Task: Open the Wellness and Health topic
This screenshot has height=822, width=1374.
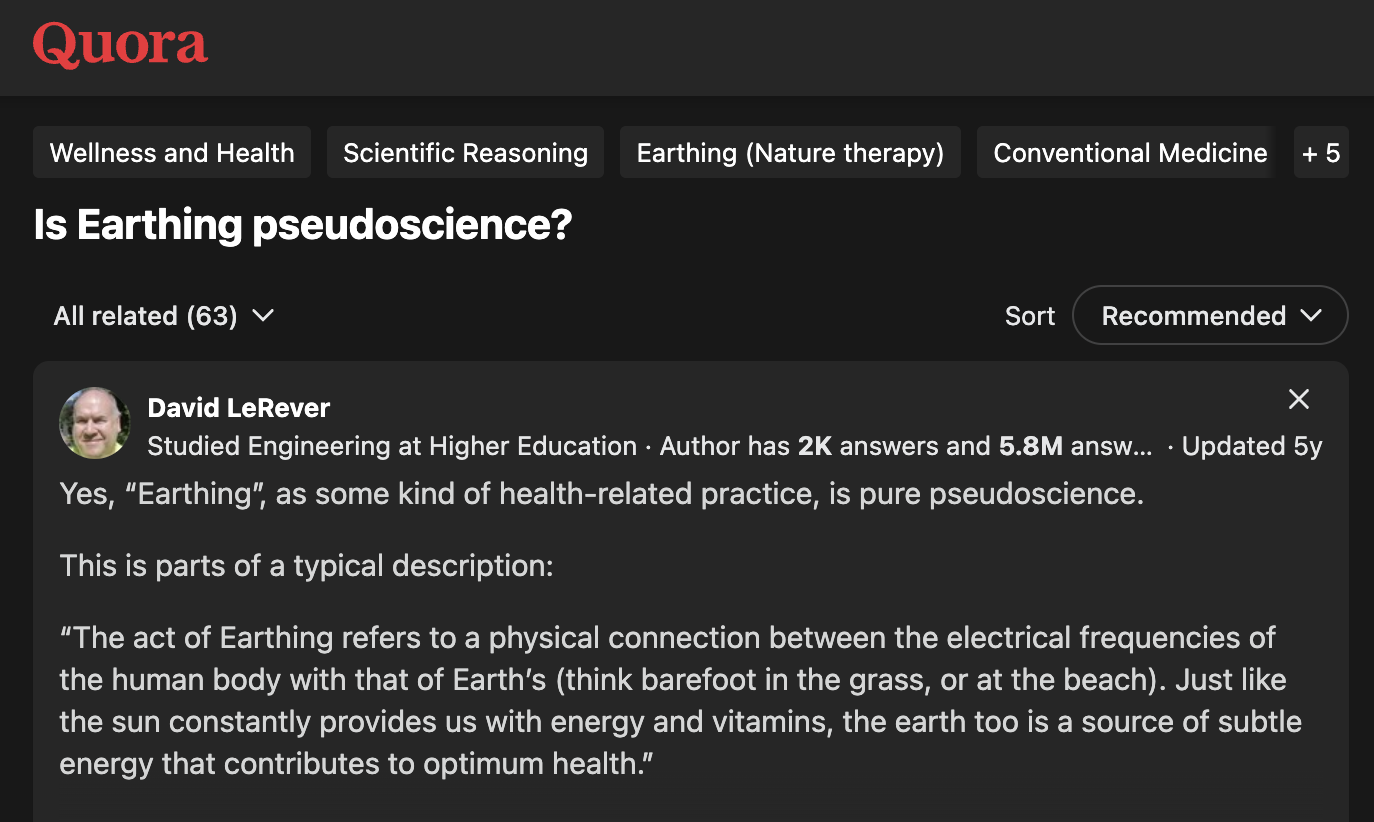Action: click(172, 153)
